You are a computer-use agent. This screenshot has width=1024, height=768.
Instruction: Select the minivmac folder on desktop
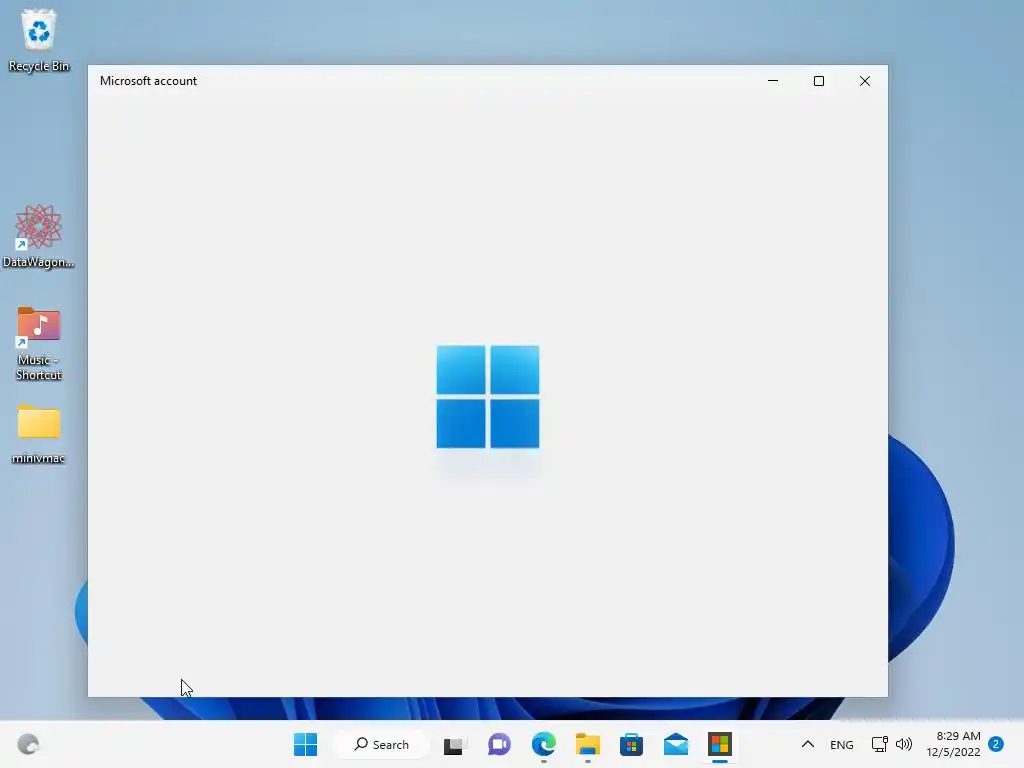(39, 434)
